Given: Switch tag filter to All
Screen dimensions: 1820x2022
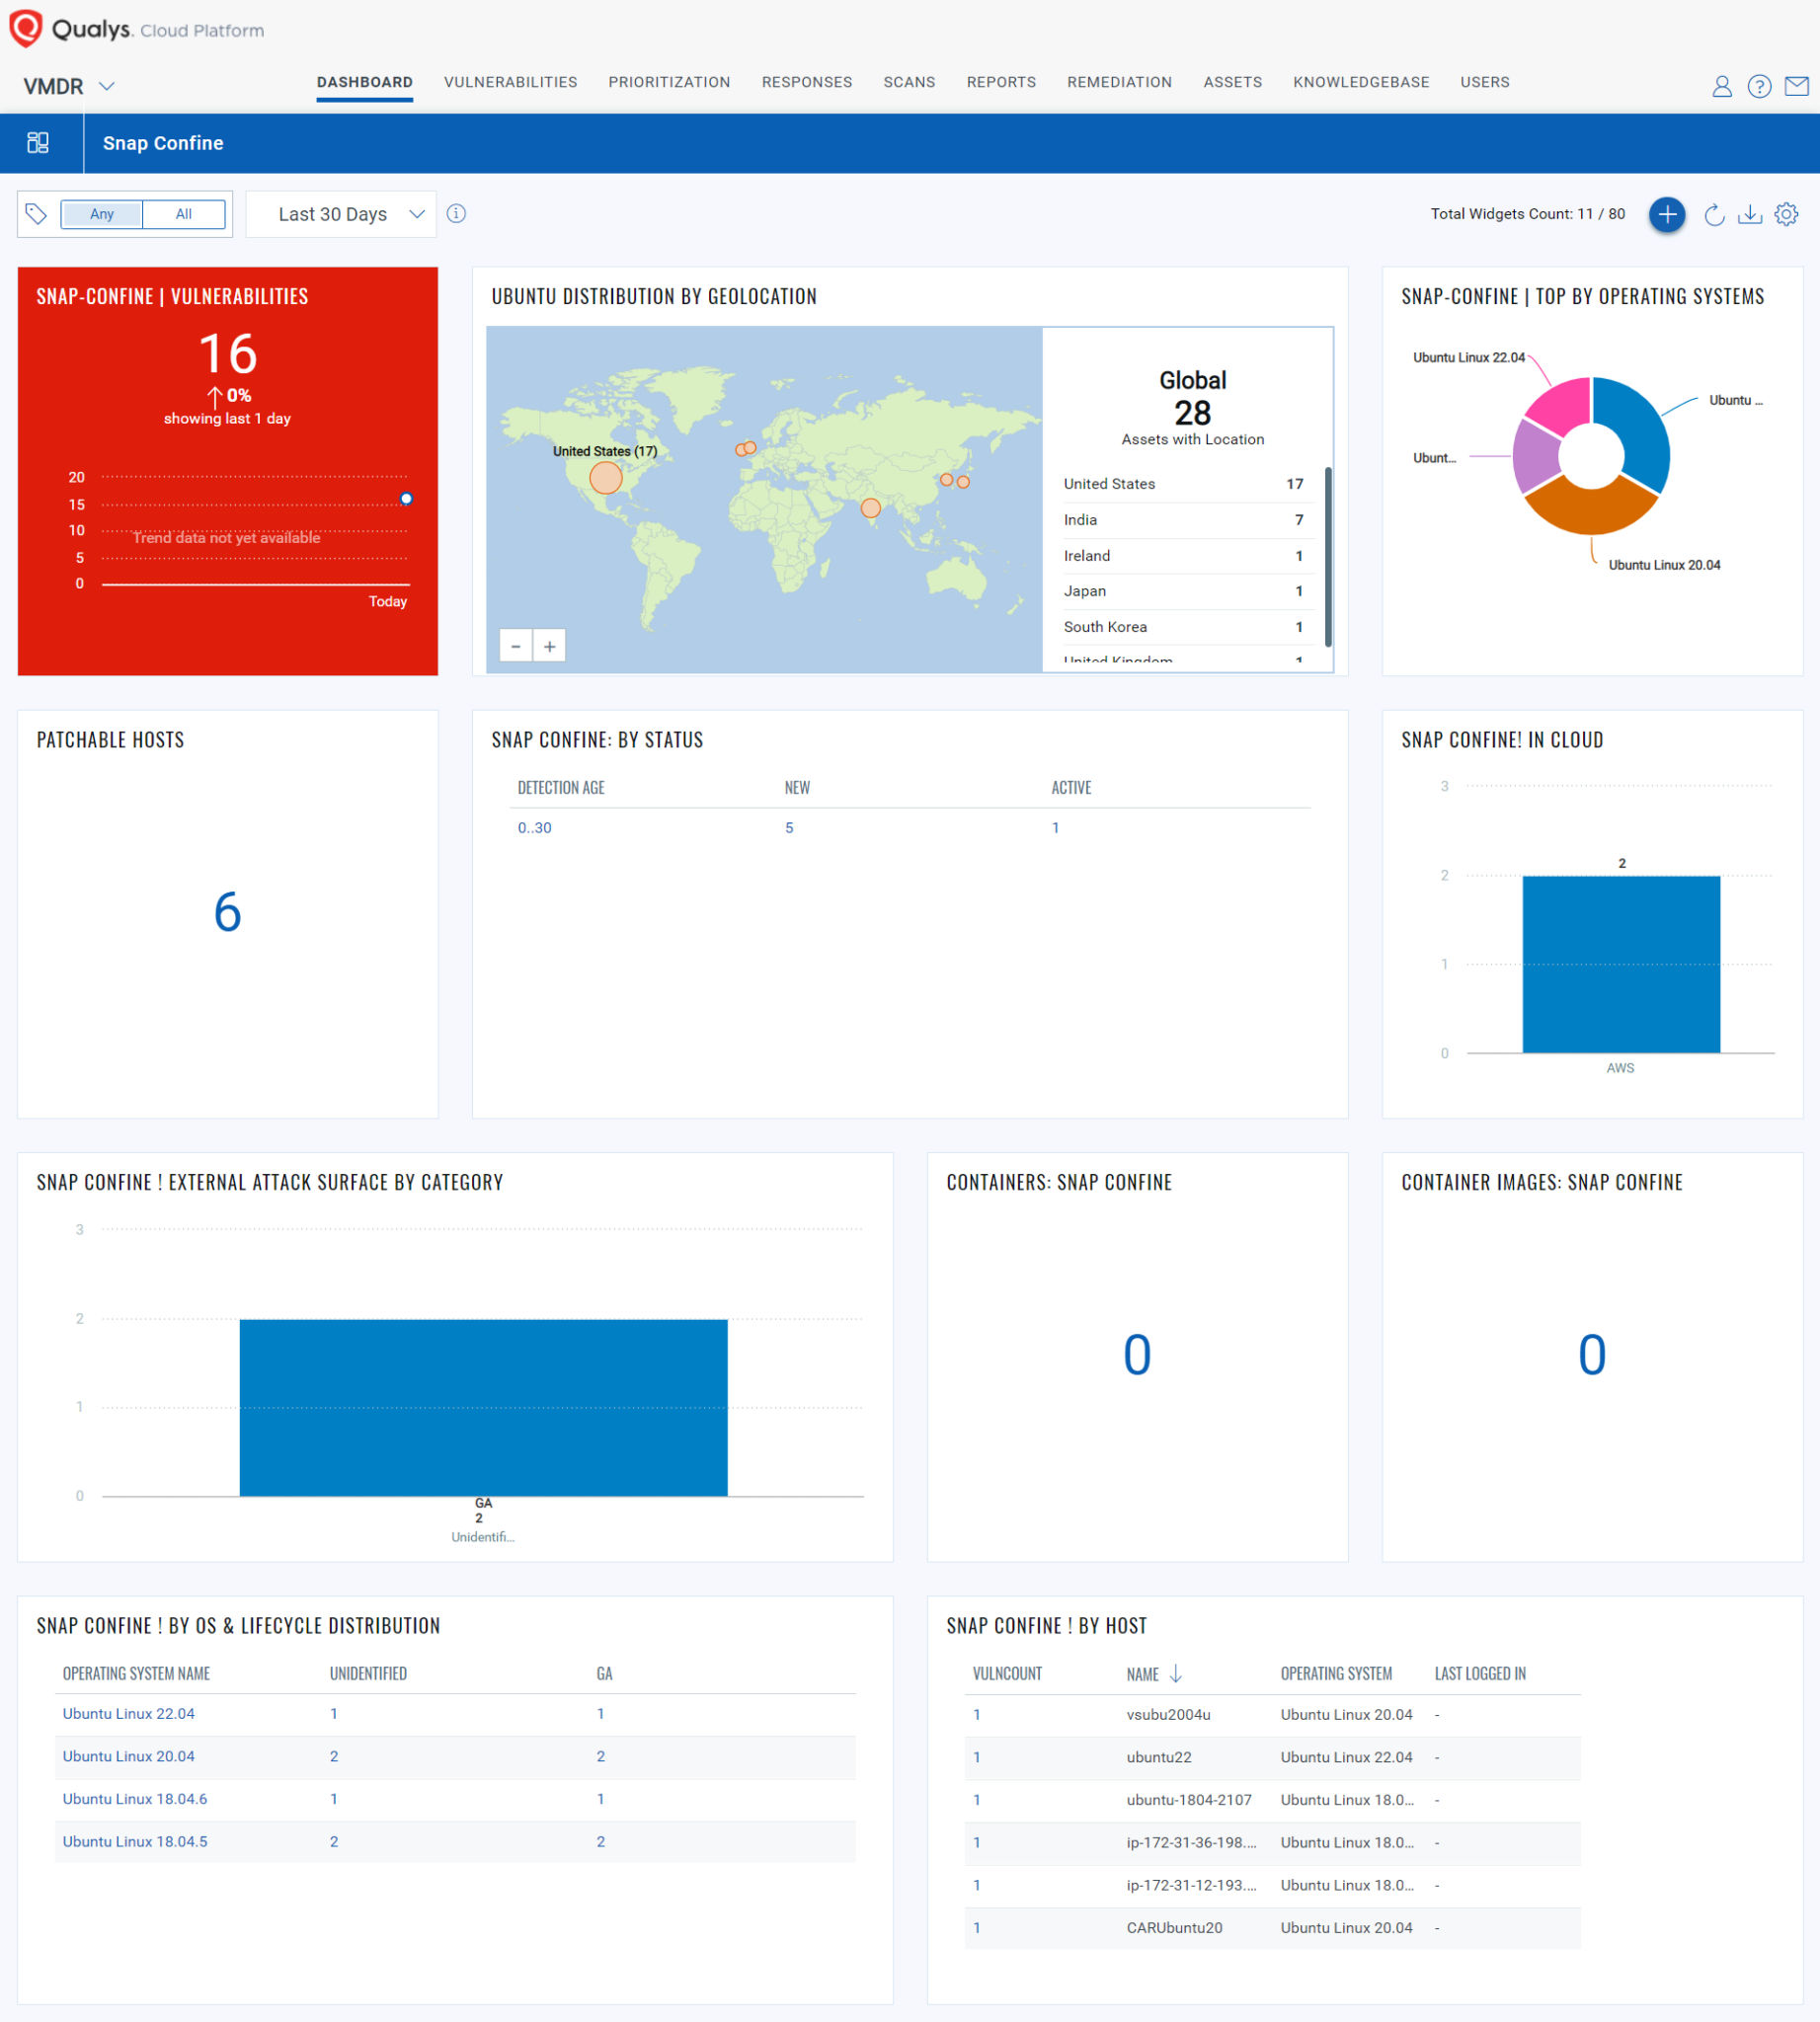Looking at the screenshot, I should pyautogui.click(x=183, y=214).
